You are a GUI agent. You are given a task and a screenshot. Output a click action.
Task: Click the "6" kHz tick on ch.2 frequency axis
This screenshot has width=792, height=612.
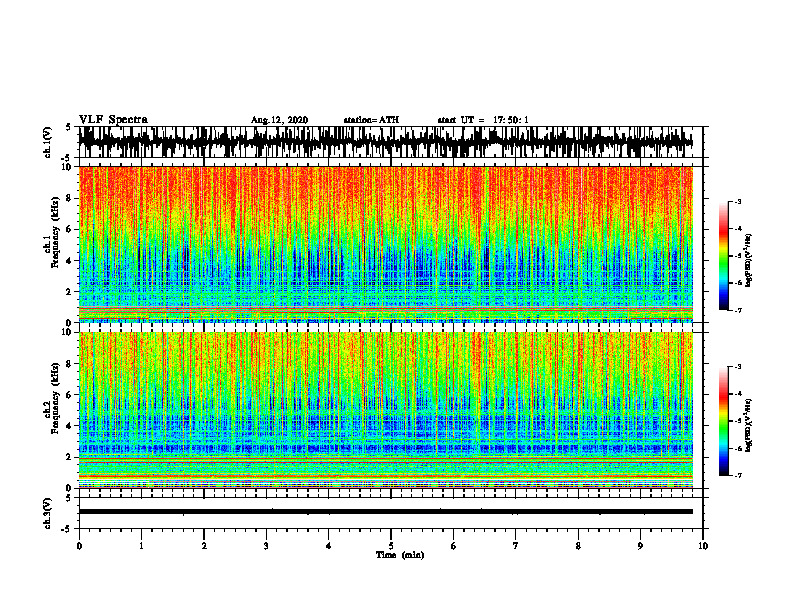pos(70,395)
